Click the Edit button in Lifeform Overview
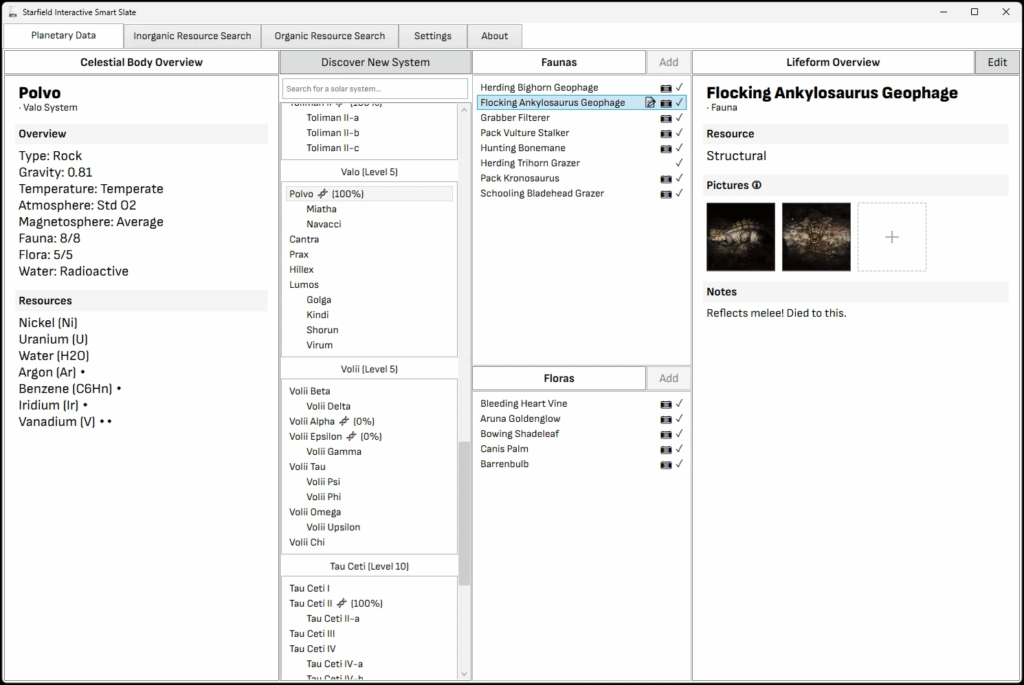1024x685 pixels. (x=997, y=62)
